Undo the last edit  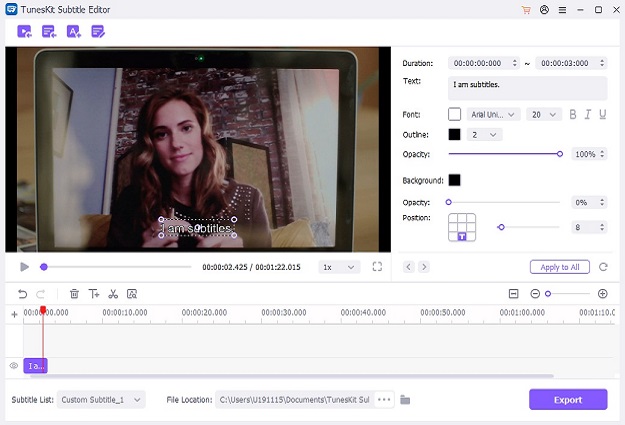point(23,294)
